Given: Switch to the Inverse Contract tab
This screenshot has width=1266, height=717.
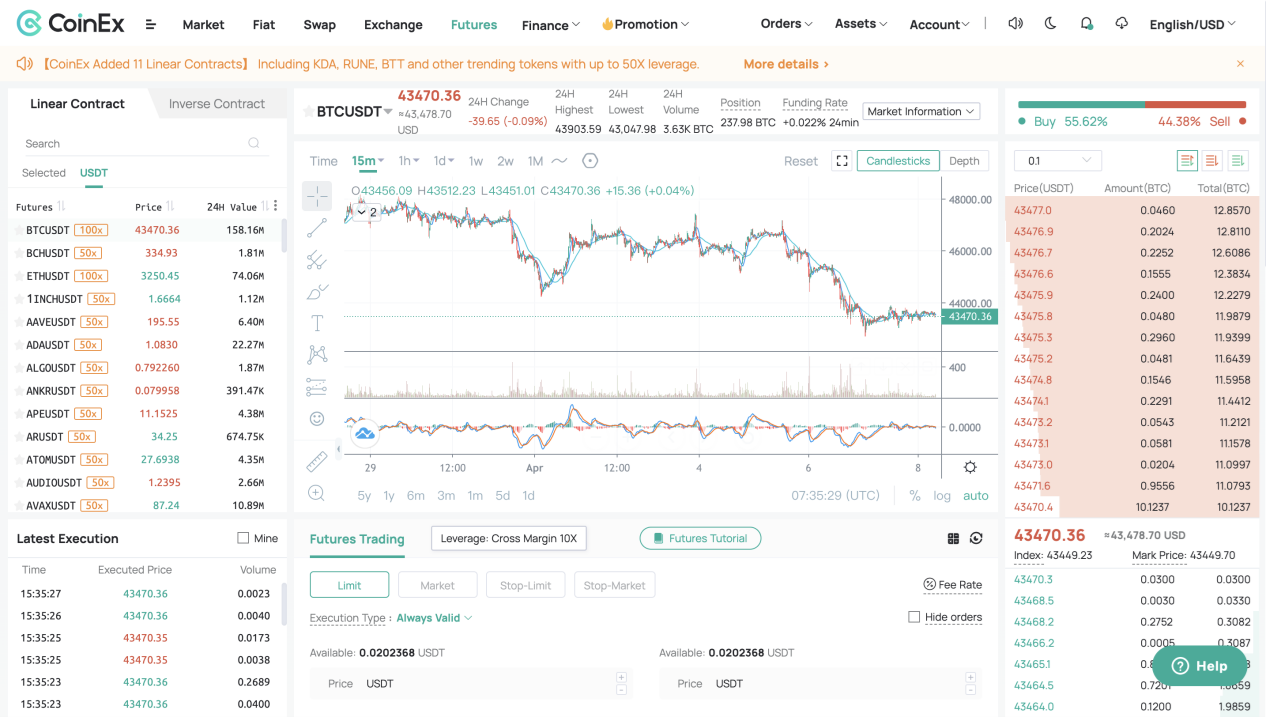Looking at the screenshot, I should pos(216,104).
